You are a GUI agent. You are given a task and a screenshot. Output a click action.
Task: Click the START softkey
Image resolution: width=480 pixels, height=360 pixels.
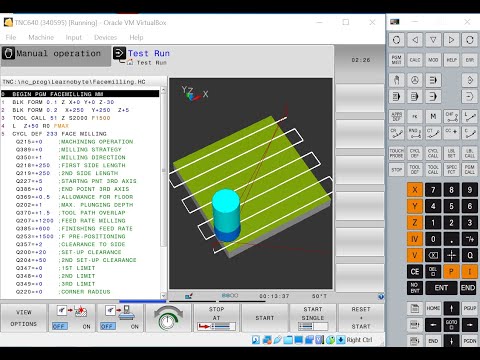click(x=265, y=318)
